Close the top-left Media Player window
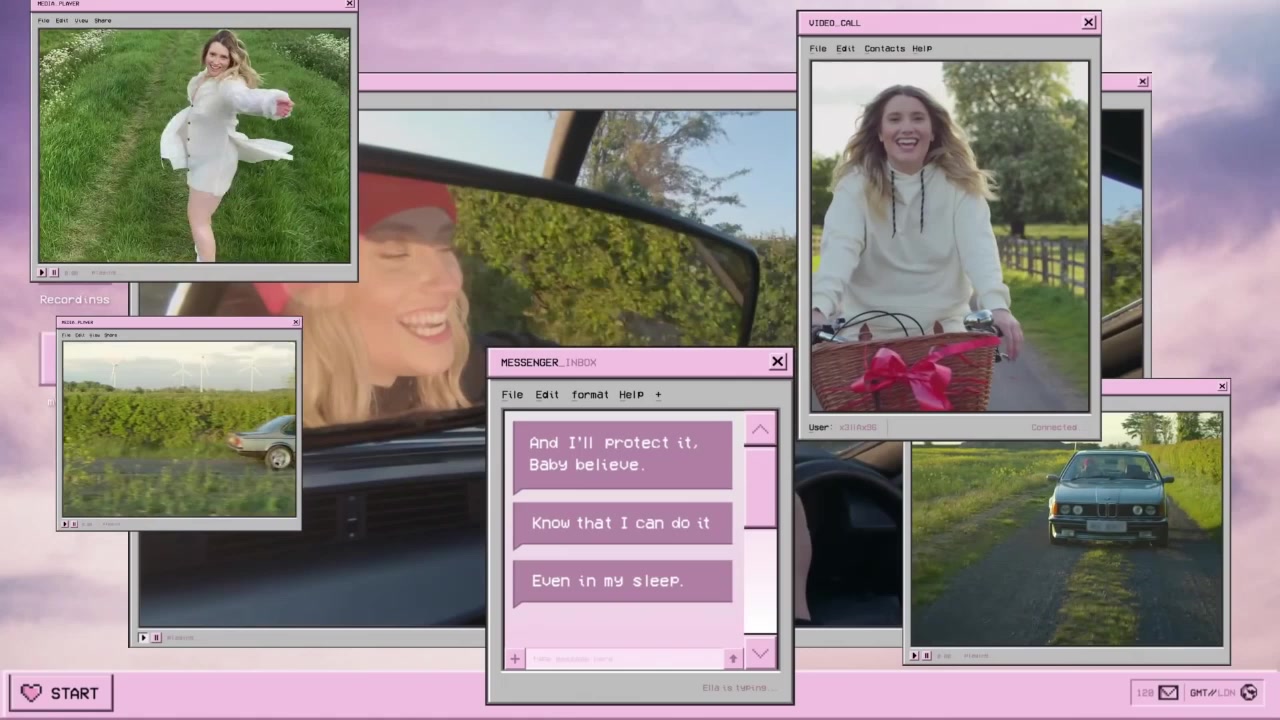The image size is (1280, 720). [x=349, y=4]
